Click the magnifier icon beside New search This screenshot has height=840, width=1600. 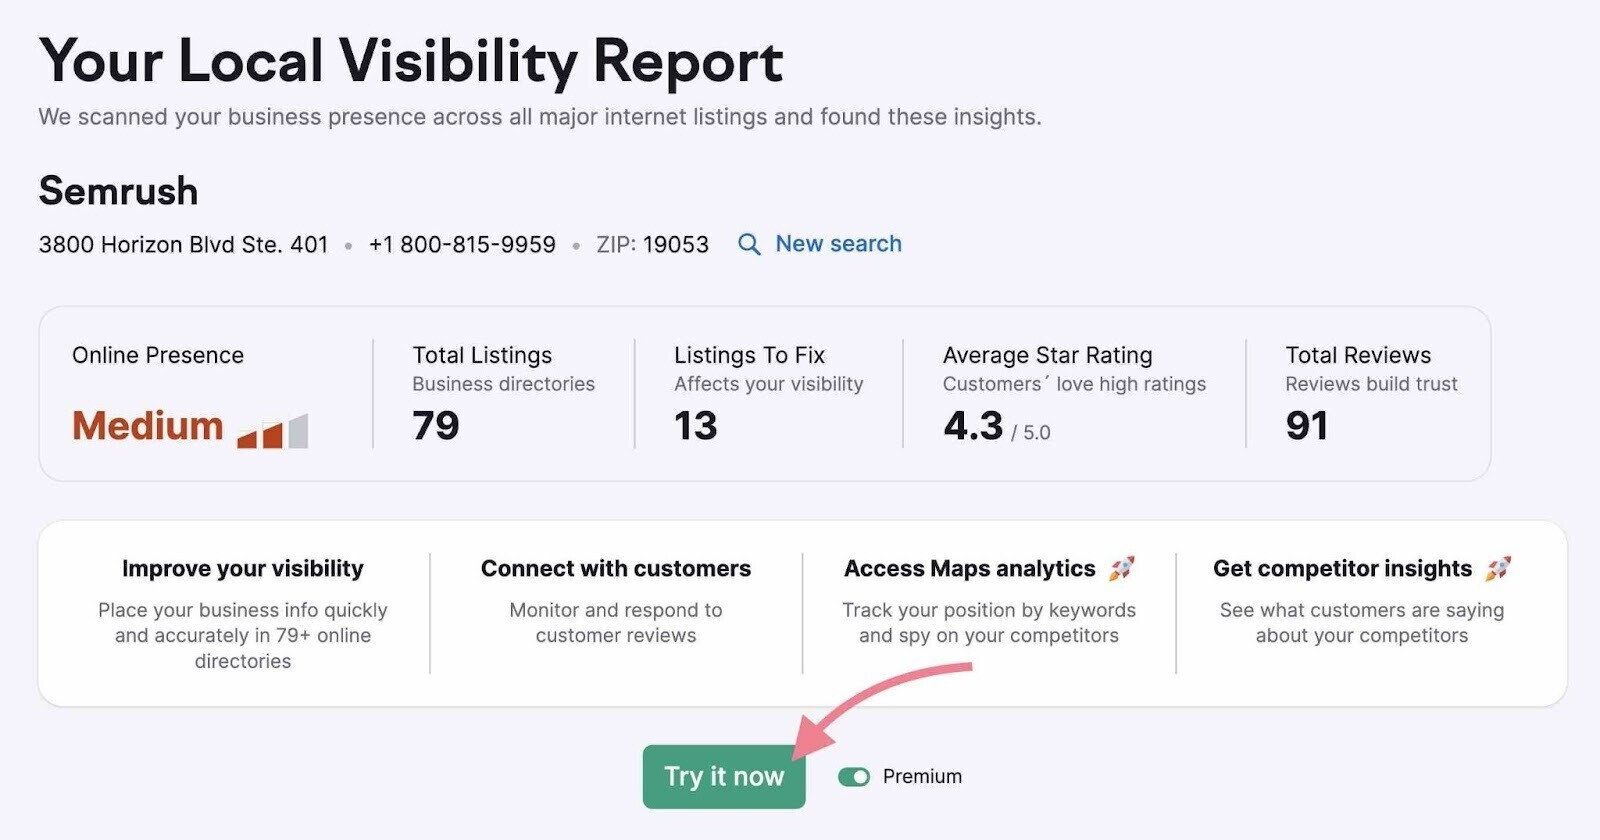[x=749, y=244]
